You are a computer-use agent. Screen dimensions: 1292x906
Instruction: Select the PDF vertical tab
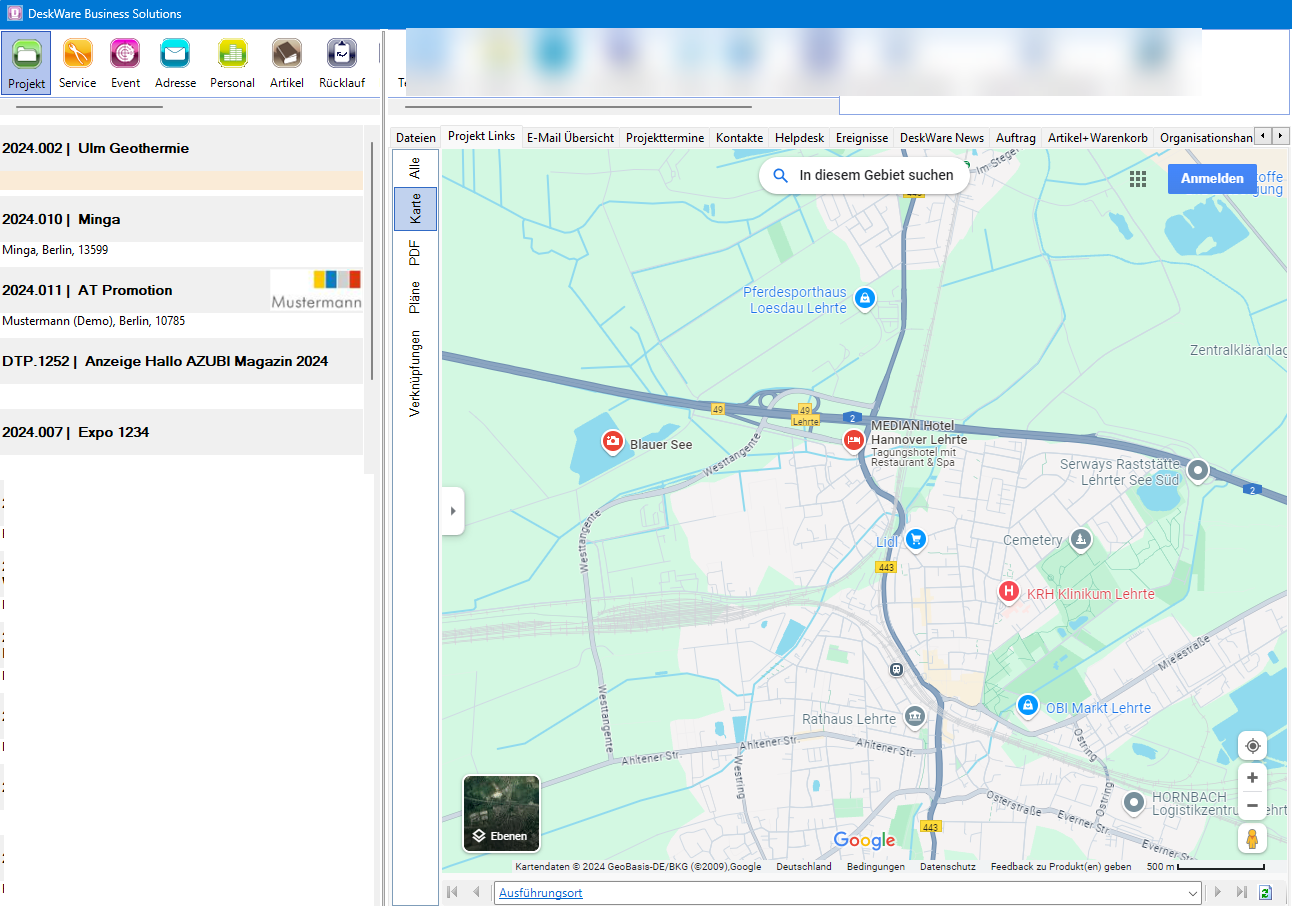click(415, 252)
